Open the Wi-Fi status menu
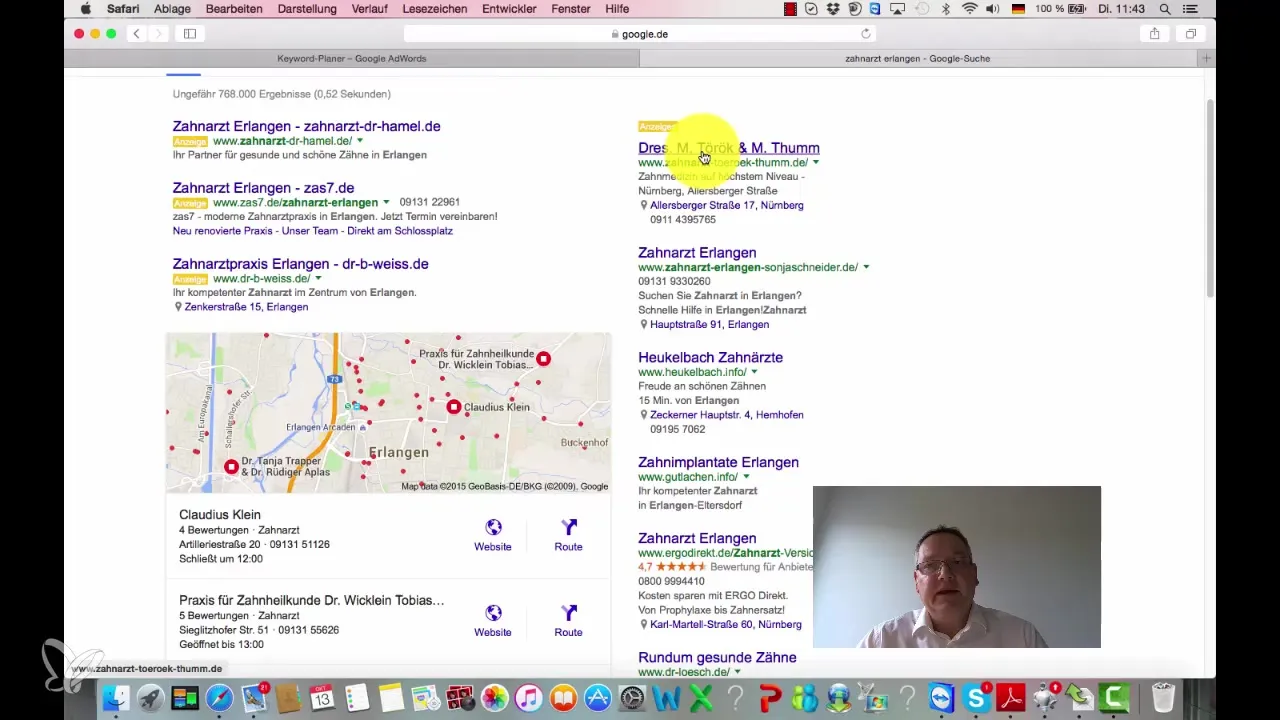The height and width of the screenshot is (720, 1280). [969, 9]
